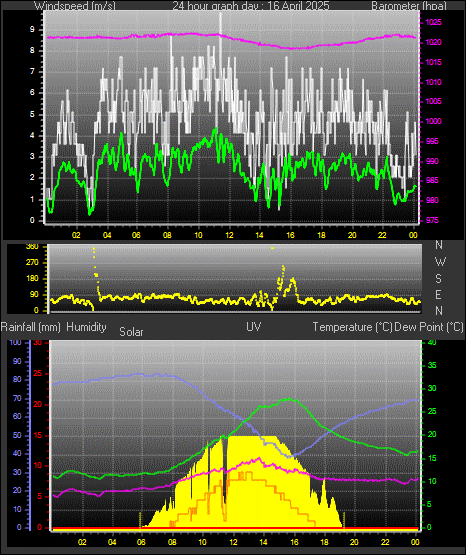Click the green 35 temperature axis value

(432, 366)
